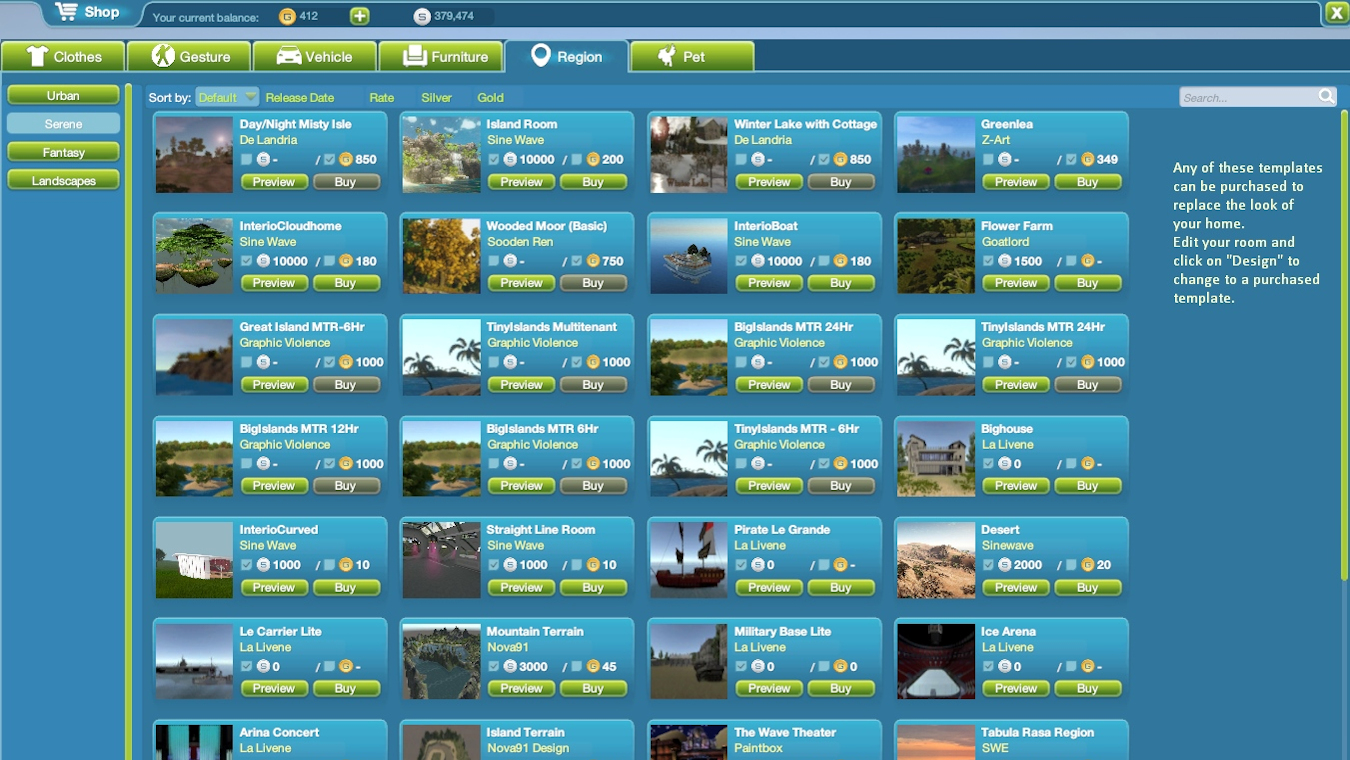
Task: Open the Gesture tab
Action: (x=190, y=57)
